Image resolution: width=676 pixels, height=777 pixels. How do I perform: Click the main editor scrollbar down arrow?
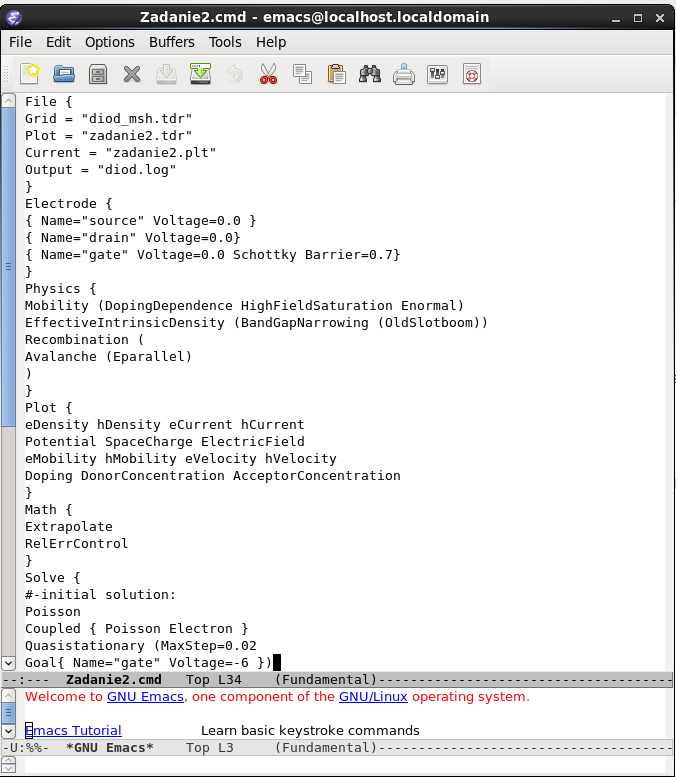(x=8, y=663)
